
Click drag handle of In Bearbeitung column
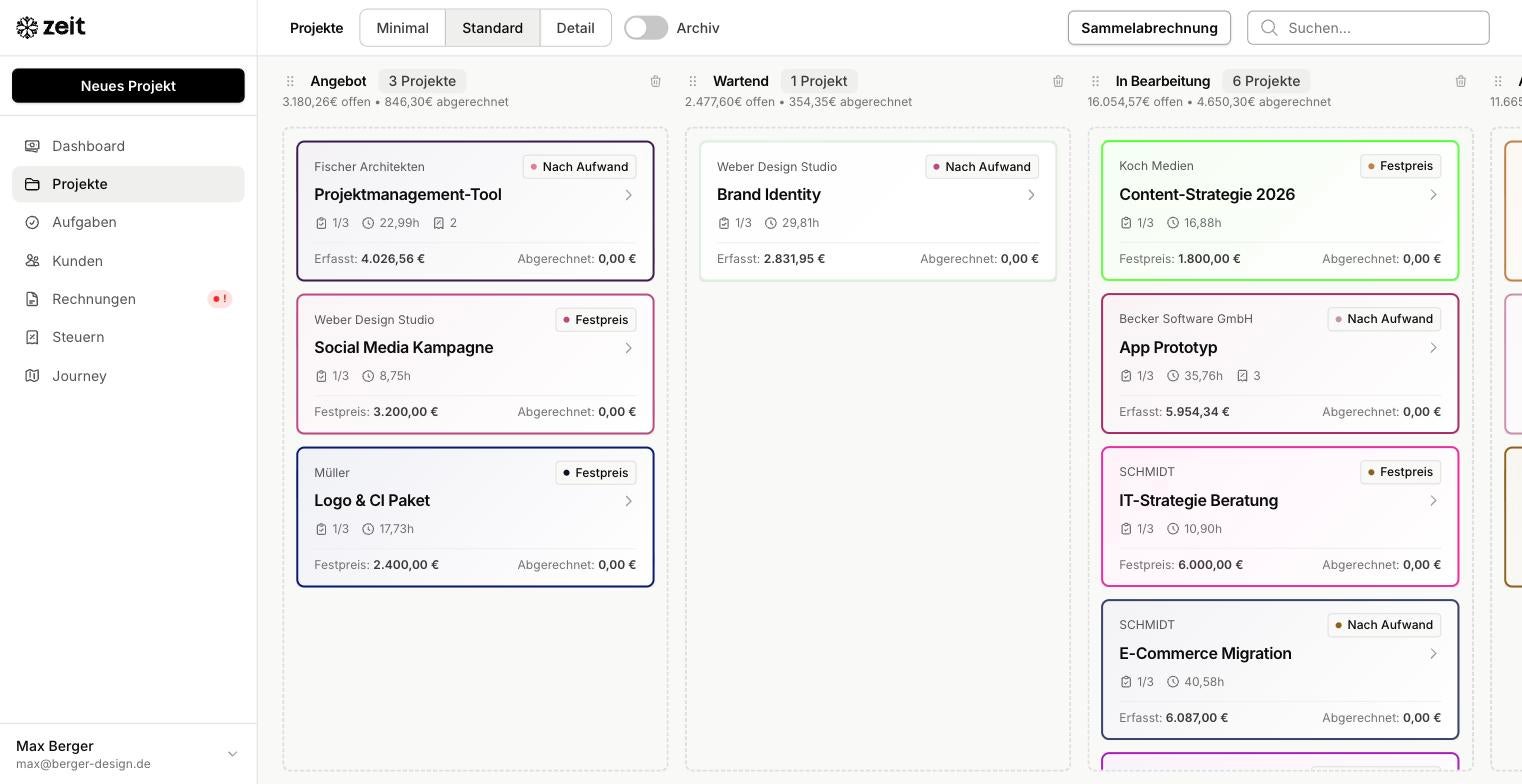click(1095, 81)
